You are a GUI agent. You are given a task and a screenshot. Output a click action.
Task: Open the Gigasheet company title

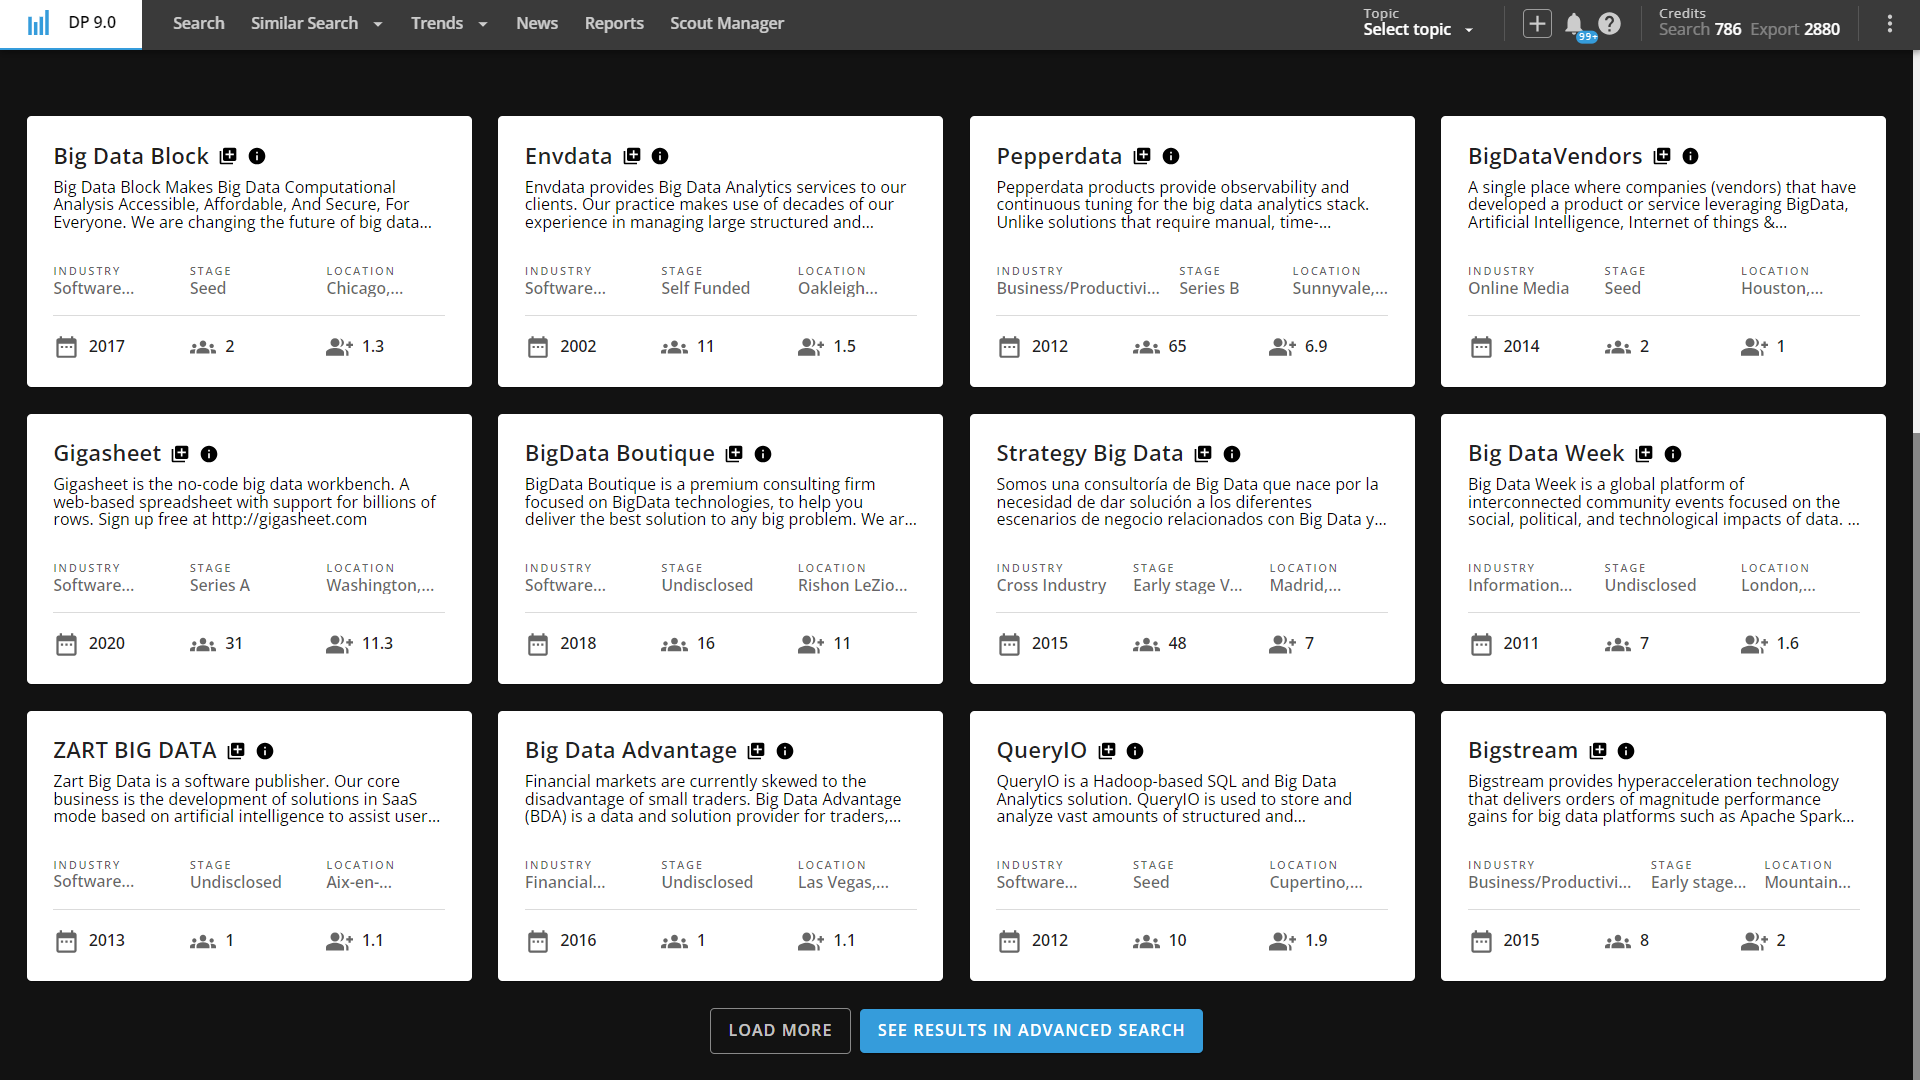[x=107, y=454]
